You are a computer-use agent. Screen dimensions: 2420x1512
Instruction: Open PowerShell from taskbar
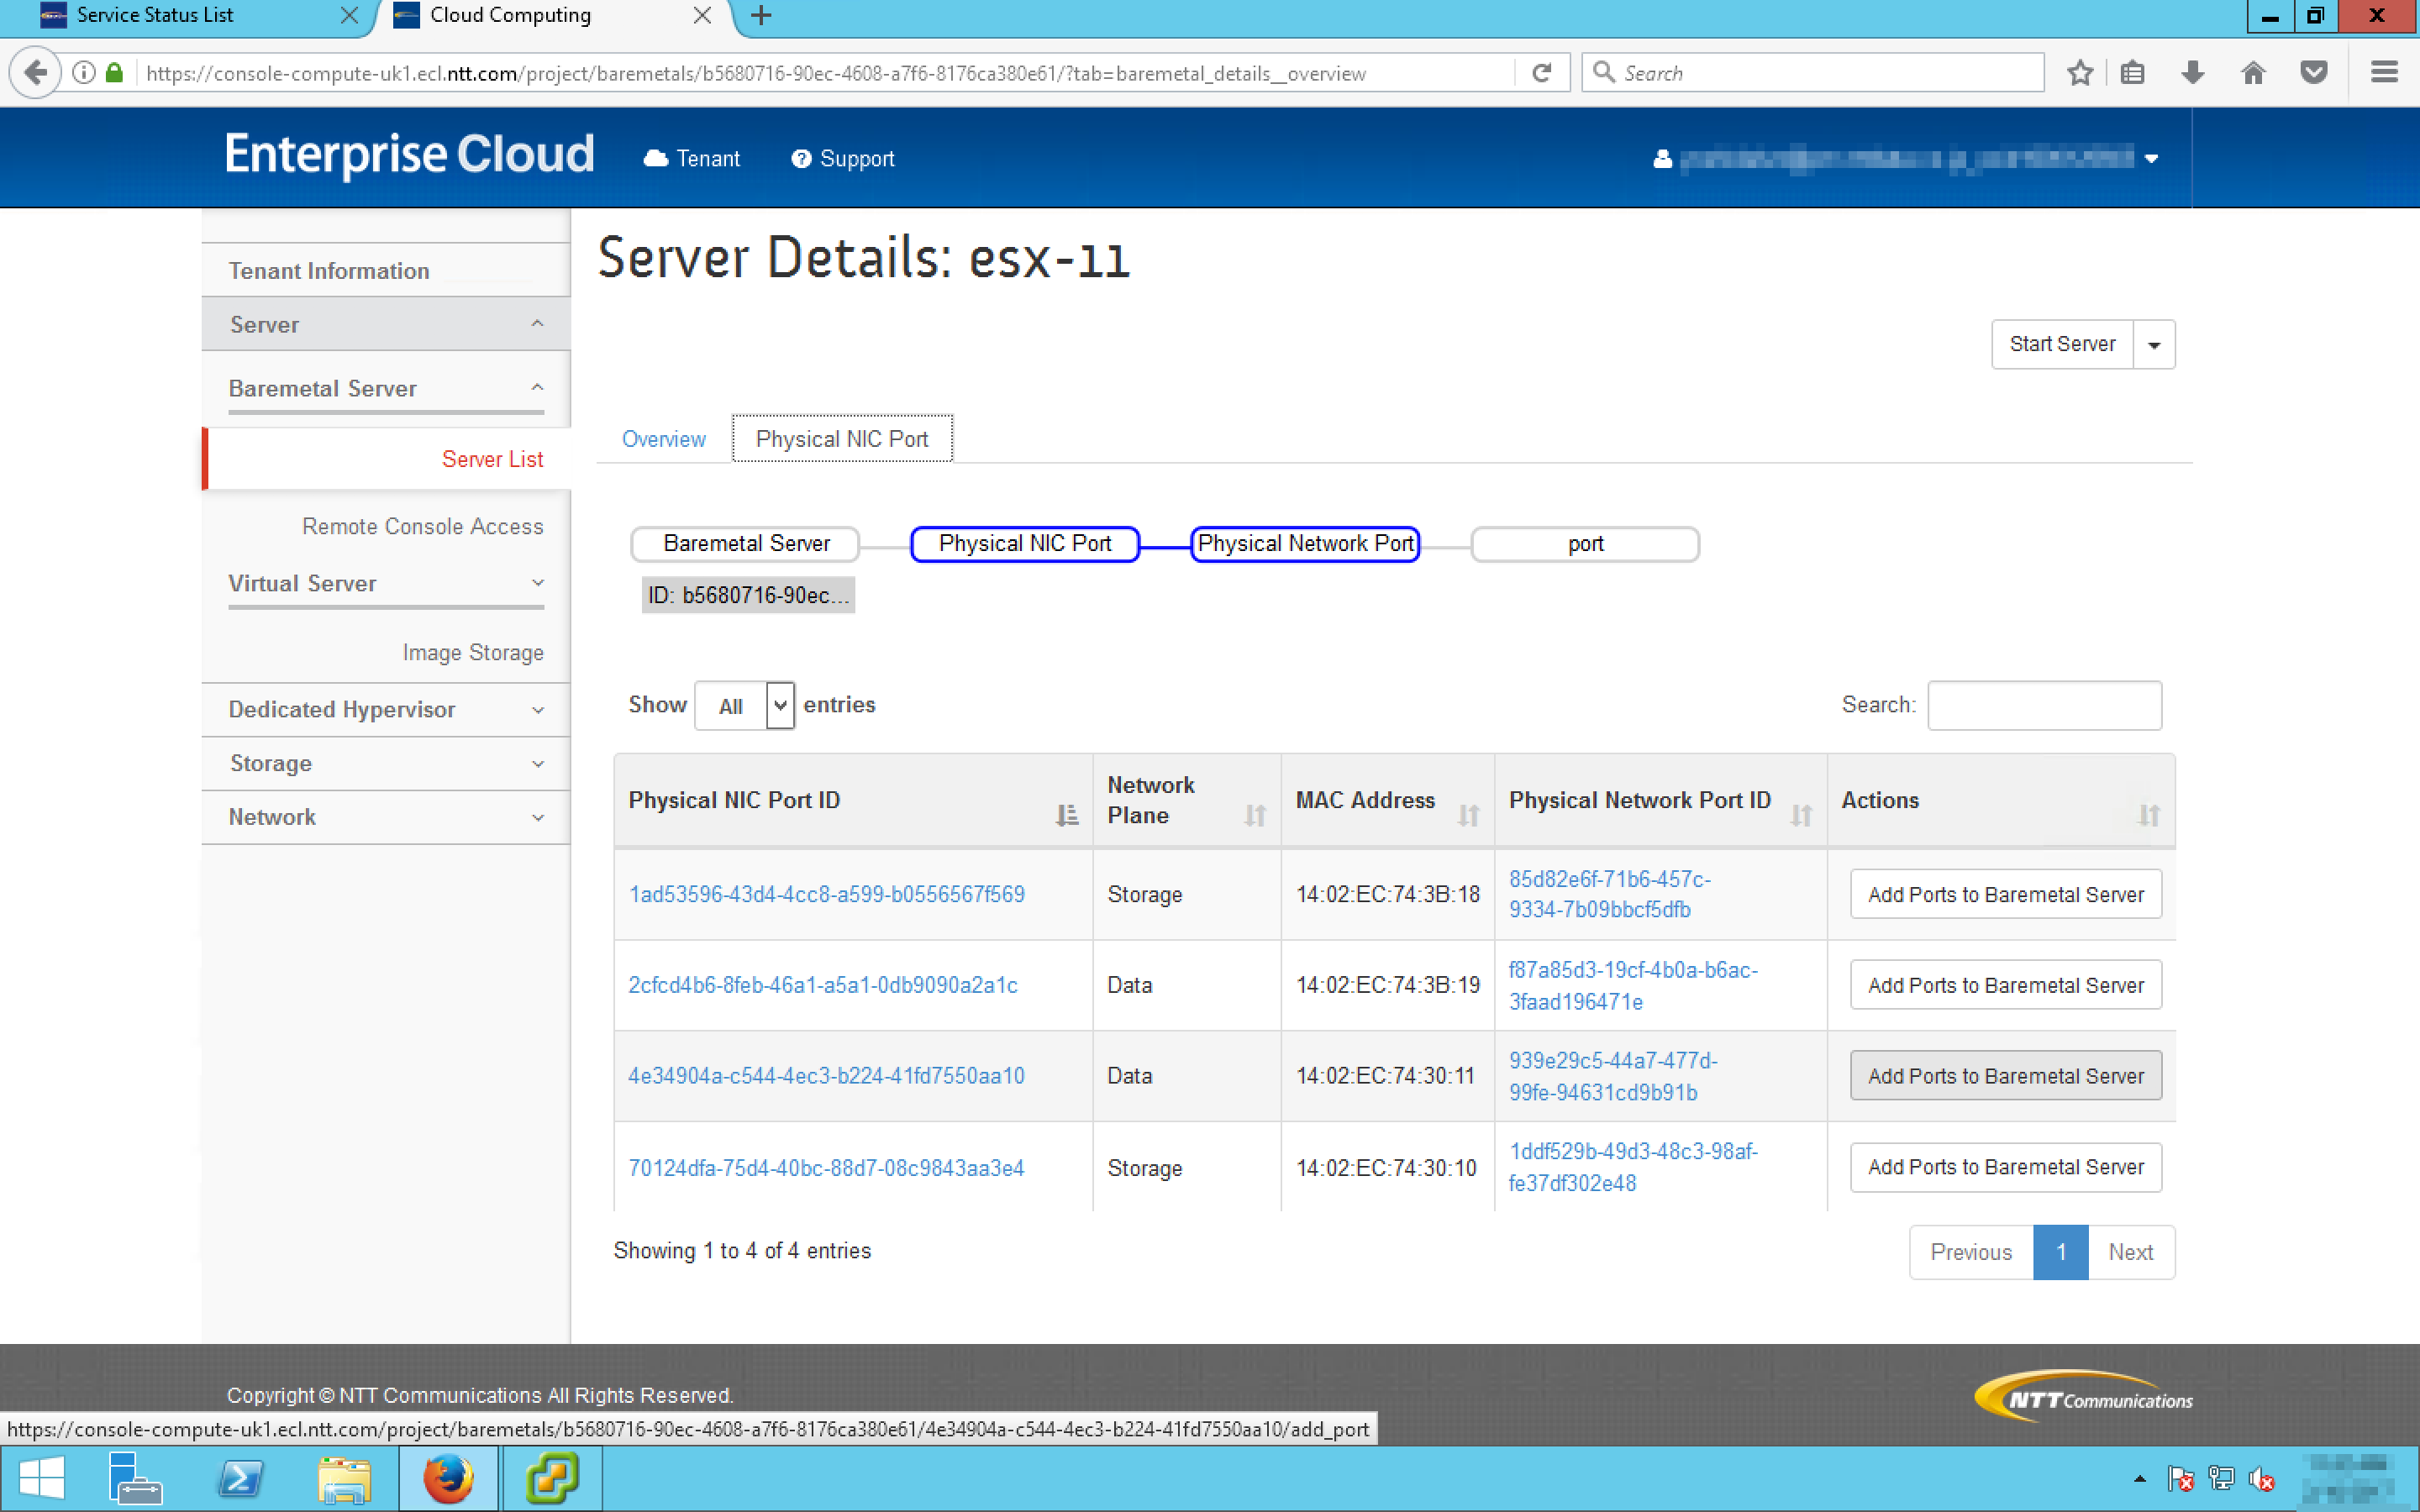click(x=241, y=1478)
